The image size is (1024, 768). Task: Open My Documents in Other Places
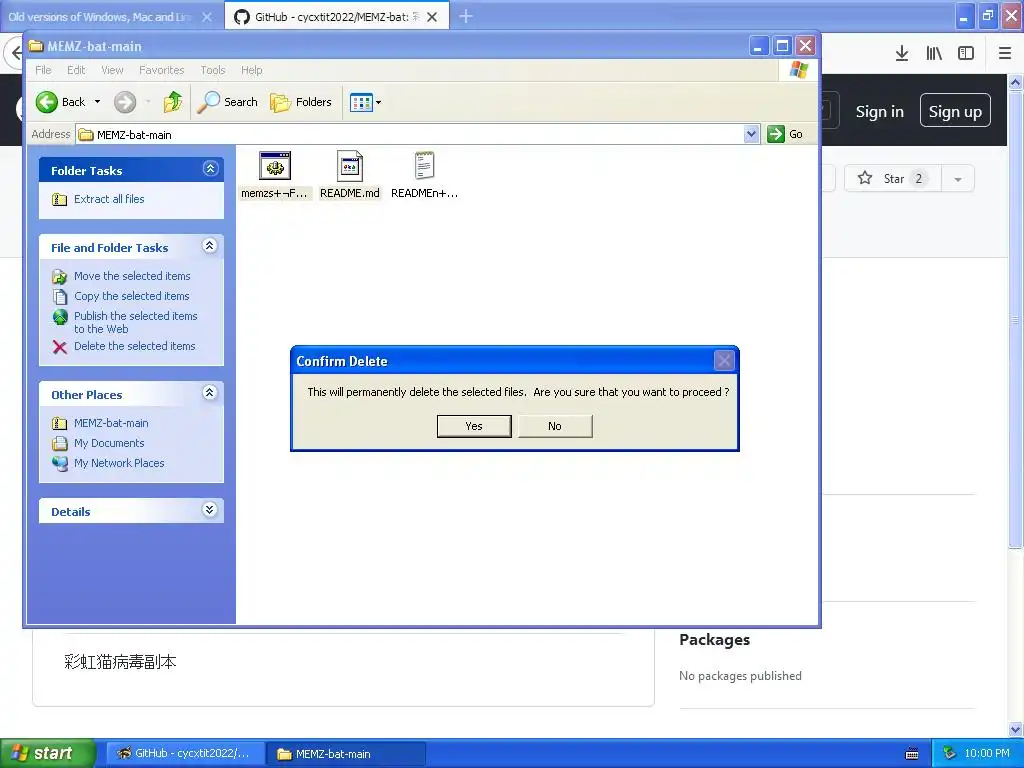(109, 443)
